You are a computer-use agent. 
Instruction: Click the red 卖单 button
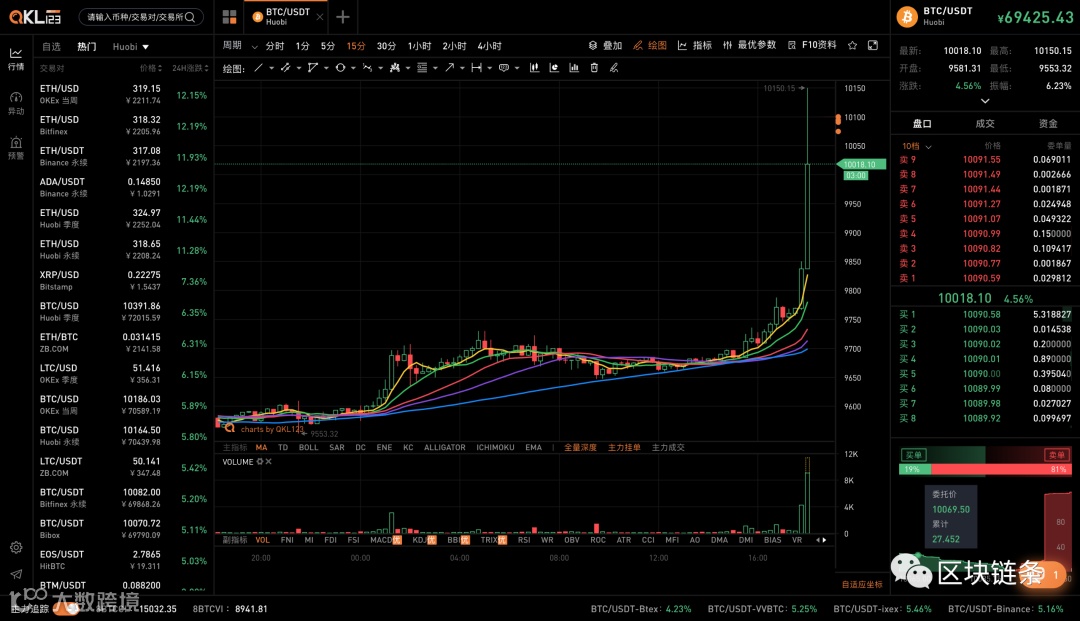(x=1057, y=455)
